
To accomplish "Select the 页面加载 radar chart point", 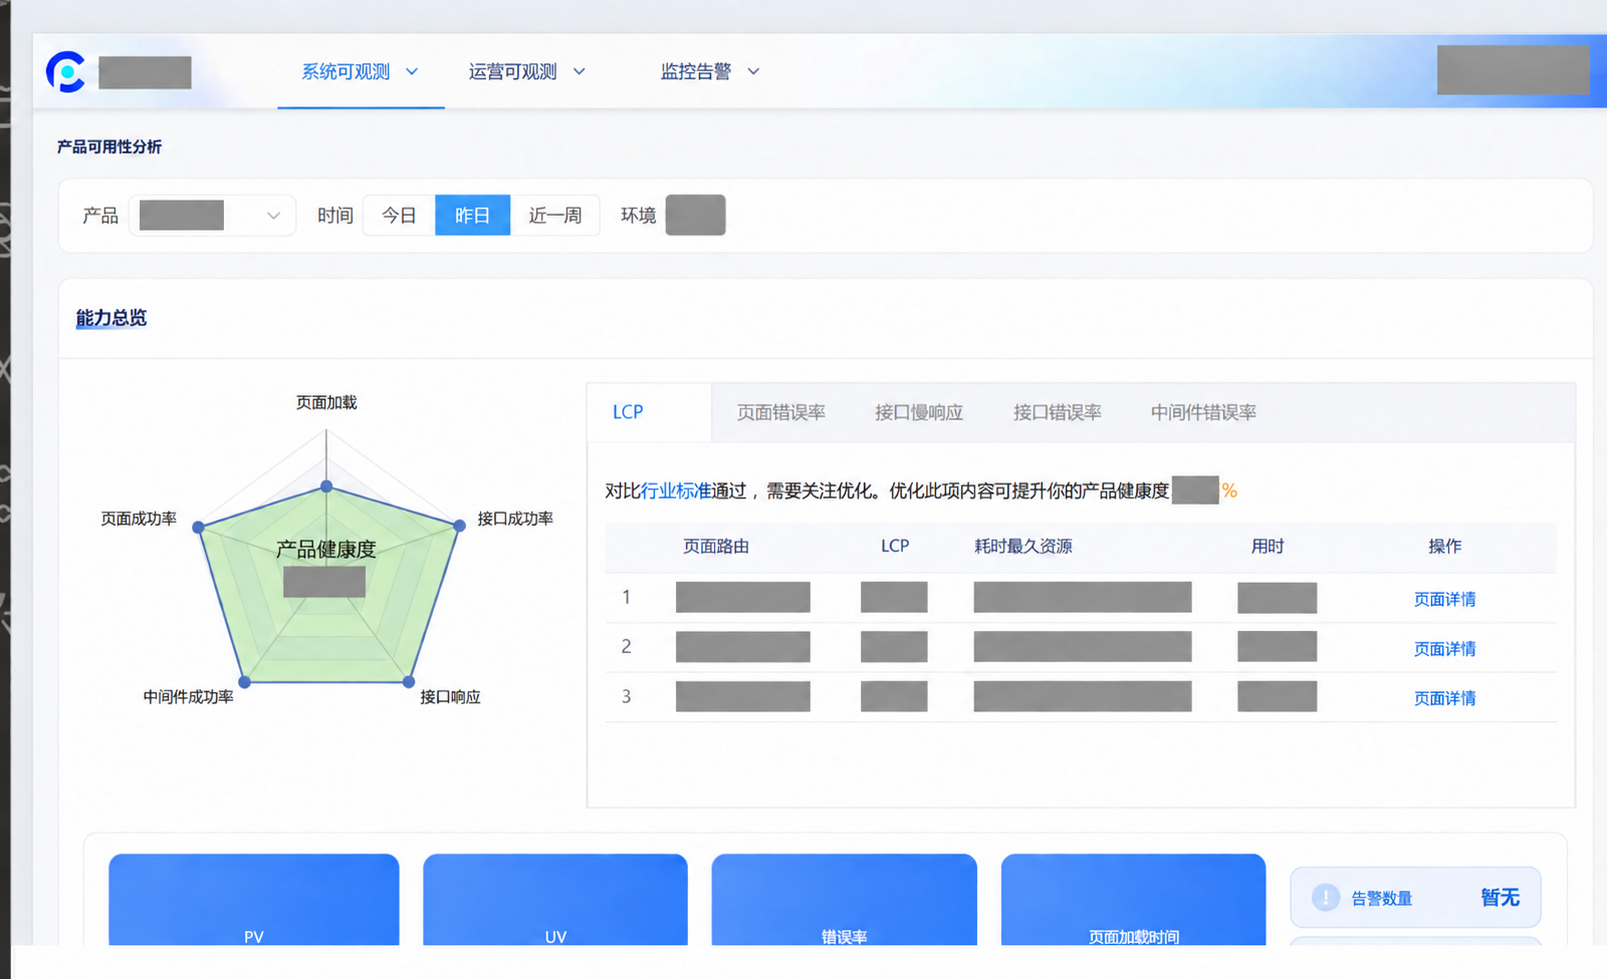I will click(x=326, y=486).
